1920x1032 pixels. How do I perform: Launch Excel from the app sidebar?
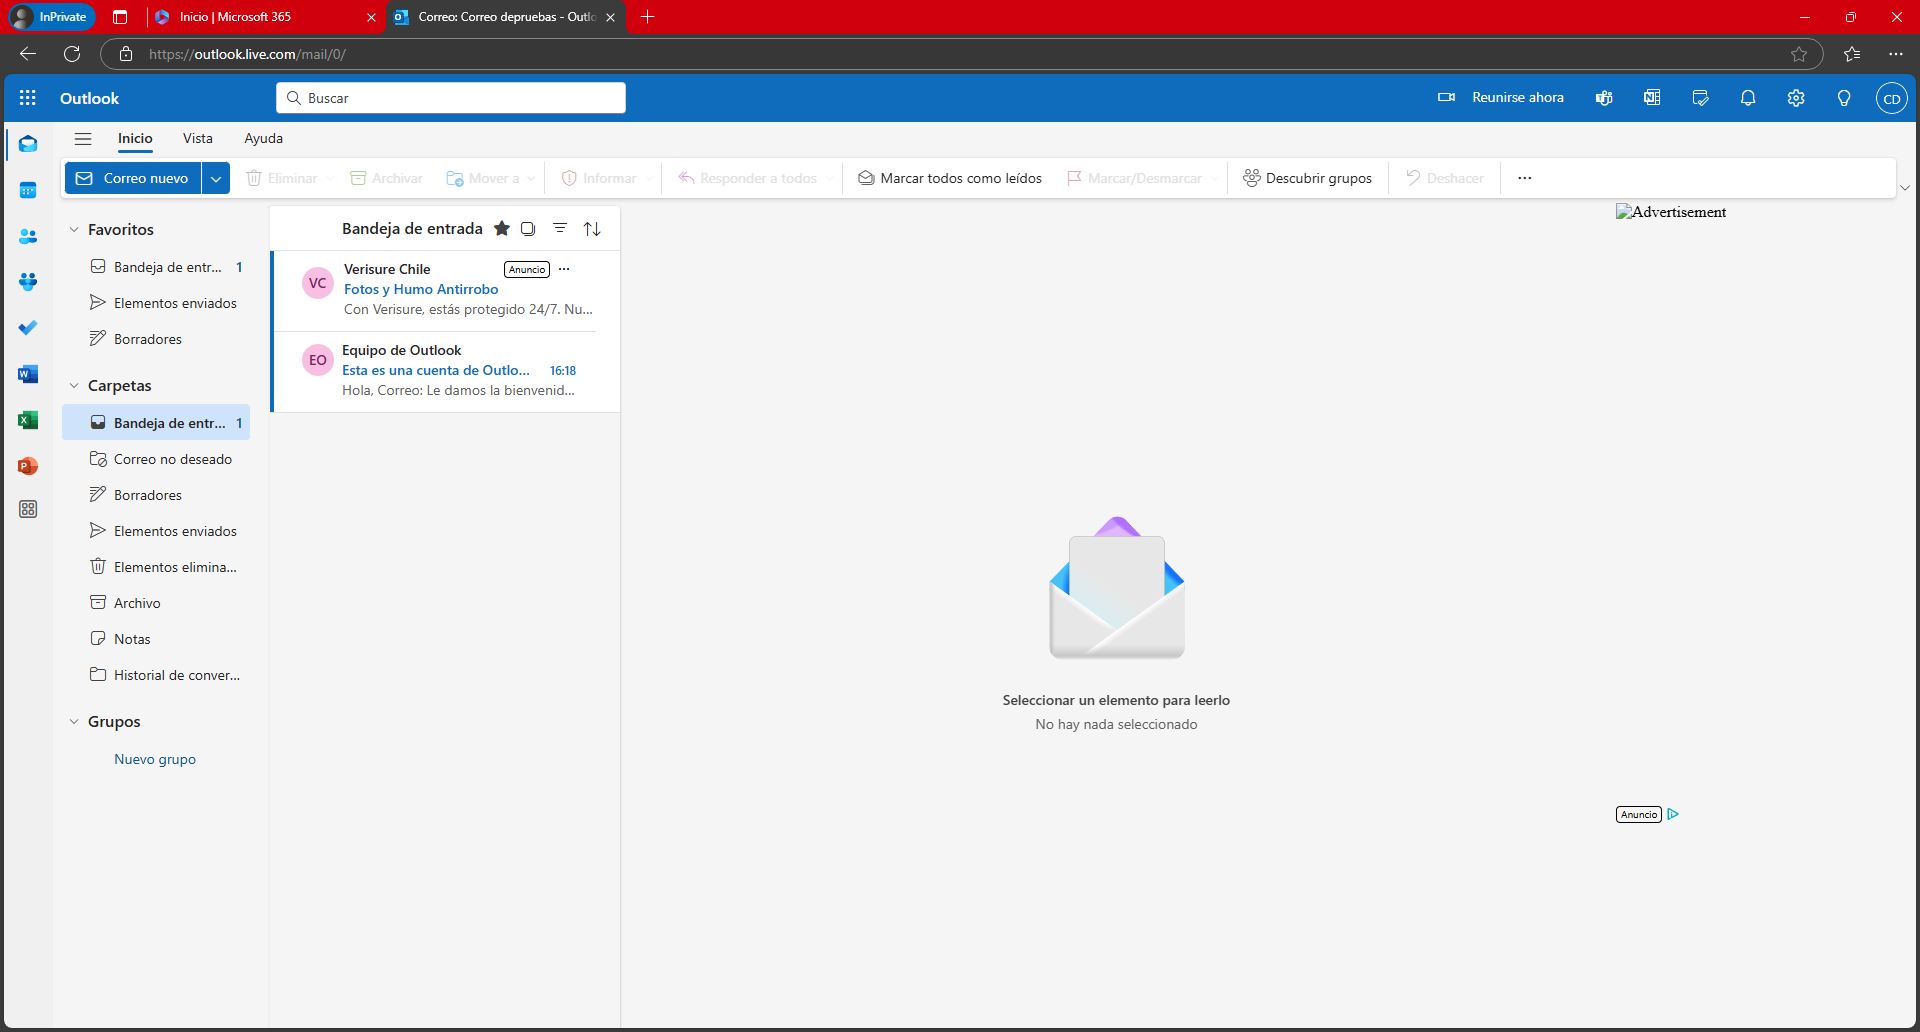[28, 420]
